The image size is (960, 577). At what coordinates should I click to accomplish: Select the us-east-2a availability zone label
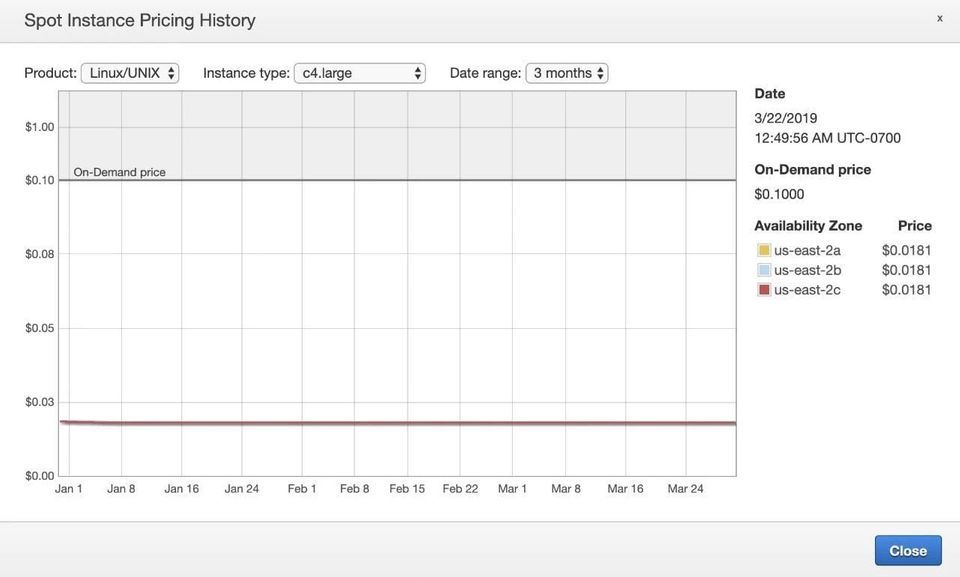(807, 250)
